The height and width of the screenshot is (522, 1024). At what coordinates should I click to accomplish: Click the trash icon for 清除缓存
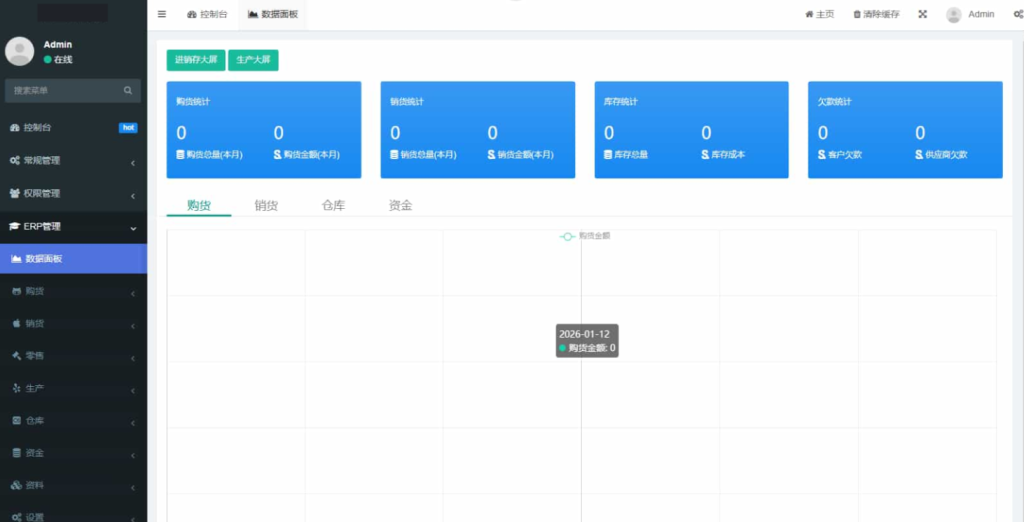[x=857, y=14]
